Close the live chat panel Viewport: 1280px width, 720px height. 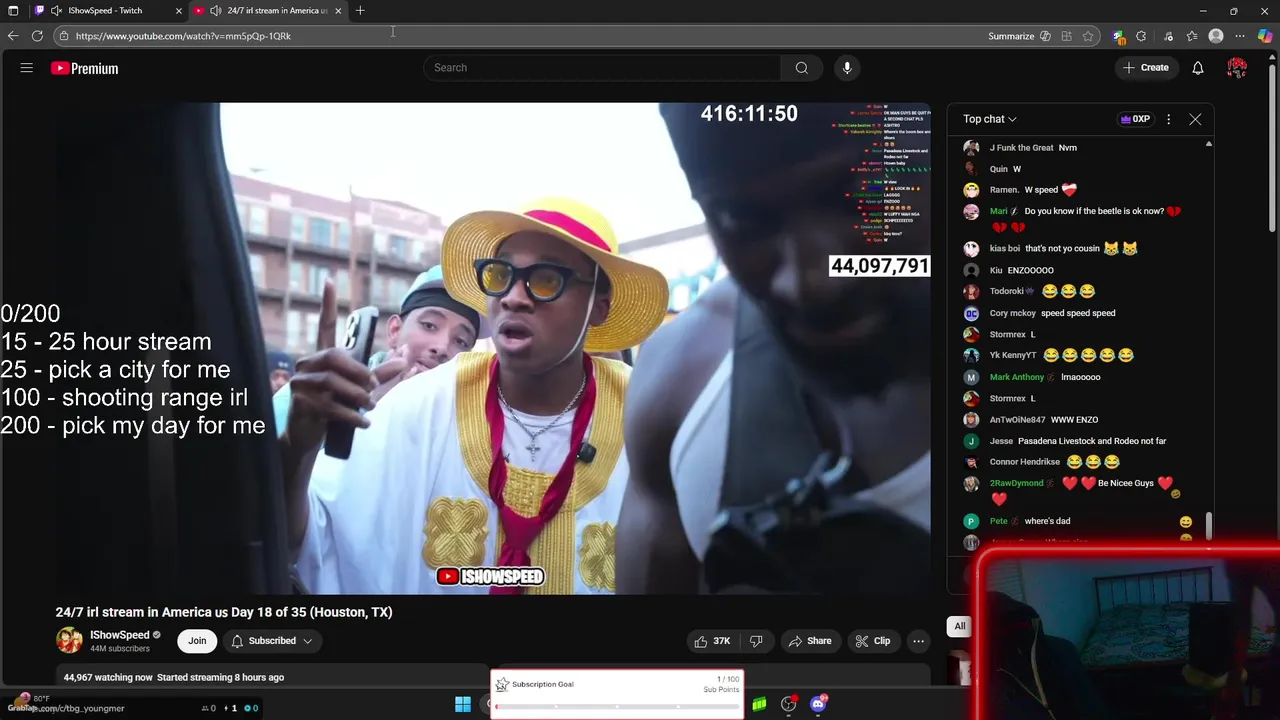[x=1195, y=119]
